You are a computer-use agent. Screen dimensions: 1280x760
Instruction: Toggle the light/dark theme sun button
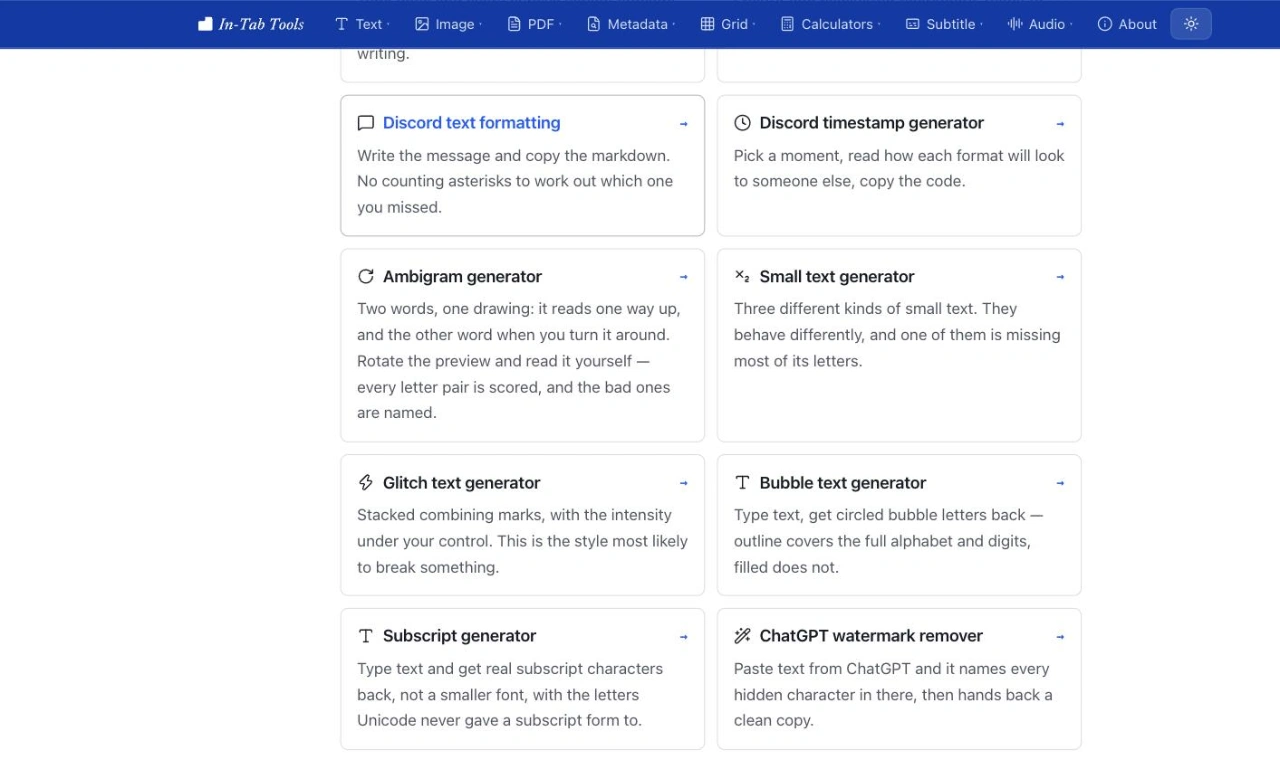1191,24
